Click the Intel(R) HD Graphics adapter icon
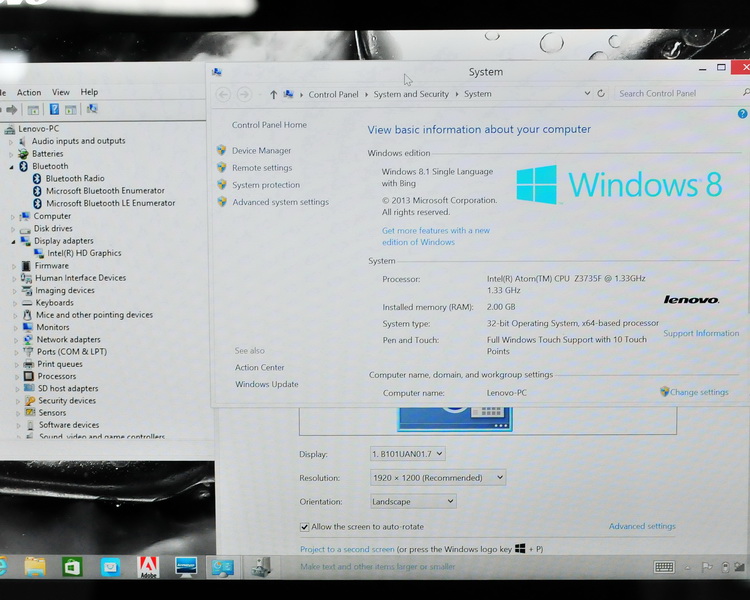The image size is (750, 600). pos(39,253)
